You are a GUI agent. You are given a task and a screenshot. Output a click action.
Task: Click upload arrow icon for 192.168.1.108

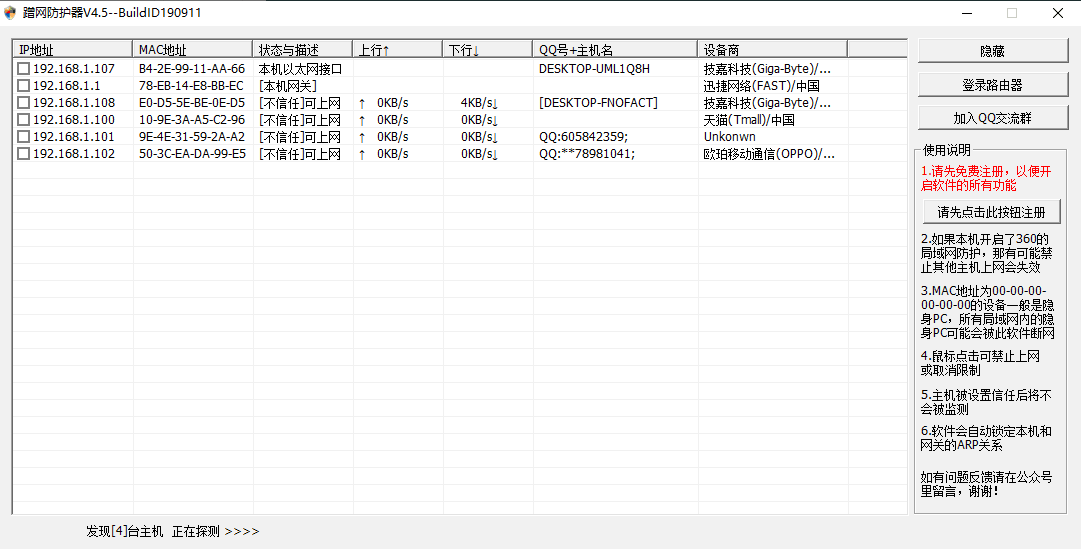362,103
